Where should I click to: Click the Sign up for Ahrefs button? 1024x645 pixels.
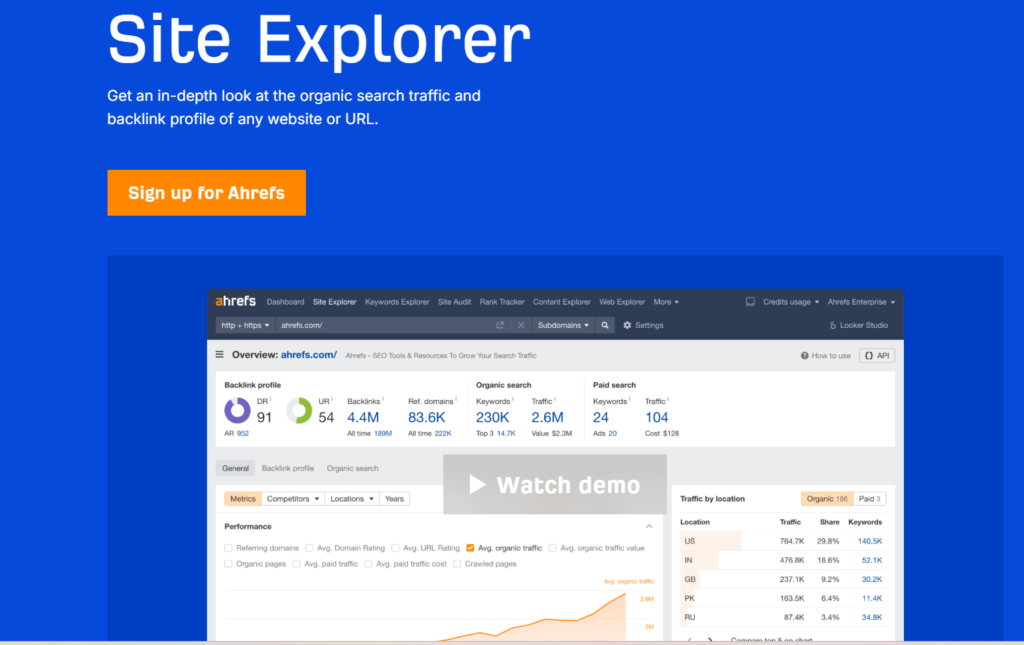(x=206, y=193)
